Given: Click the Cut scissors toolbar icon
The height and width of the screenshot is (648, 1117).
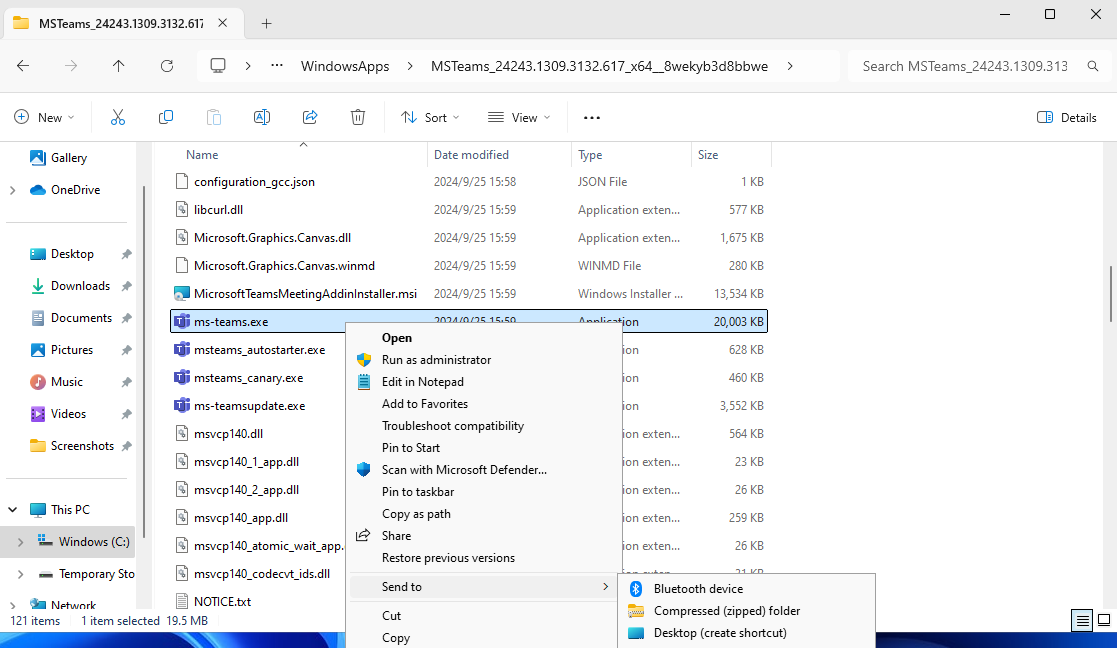Looking at the screenshot, I should point(118,117).
